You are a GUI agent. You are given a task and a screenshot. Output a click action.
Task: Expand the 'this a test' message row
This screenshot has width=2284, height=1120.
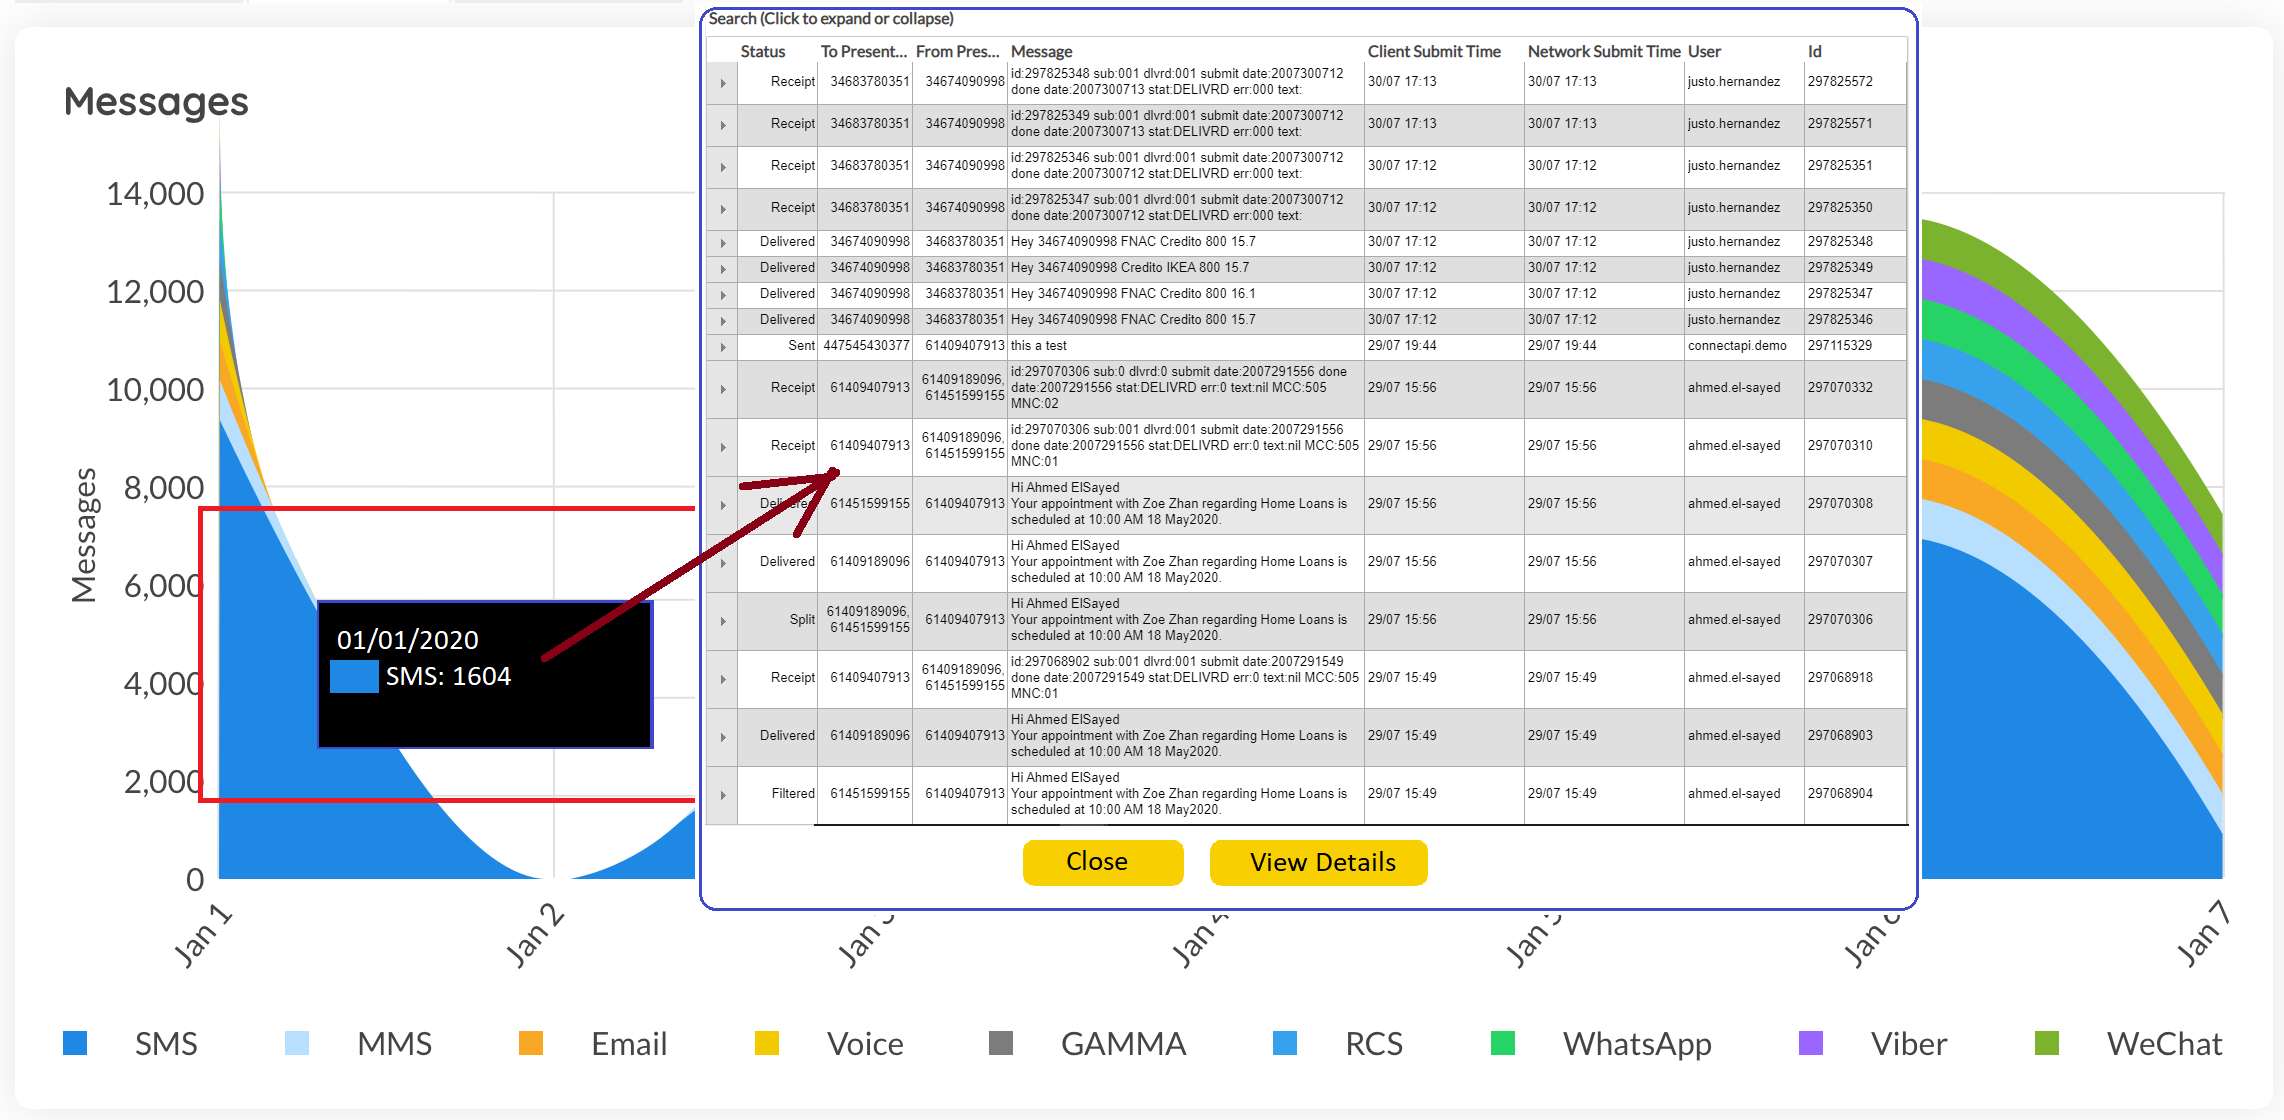tap(722, 347)
